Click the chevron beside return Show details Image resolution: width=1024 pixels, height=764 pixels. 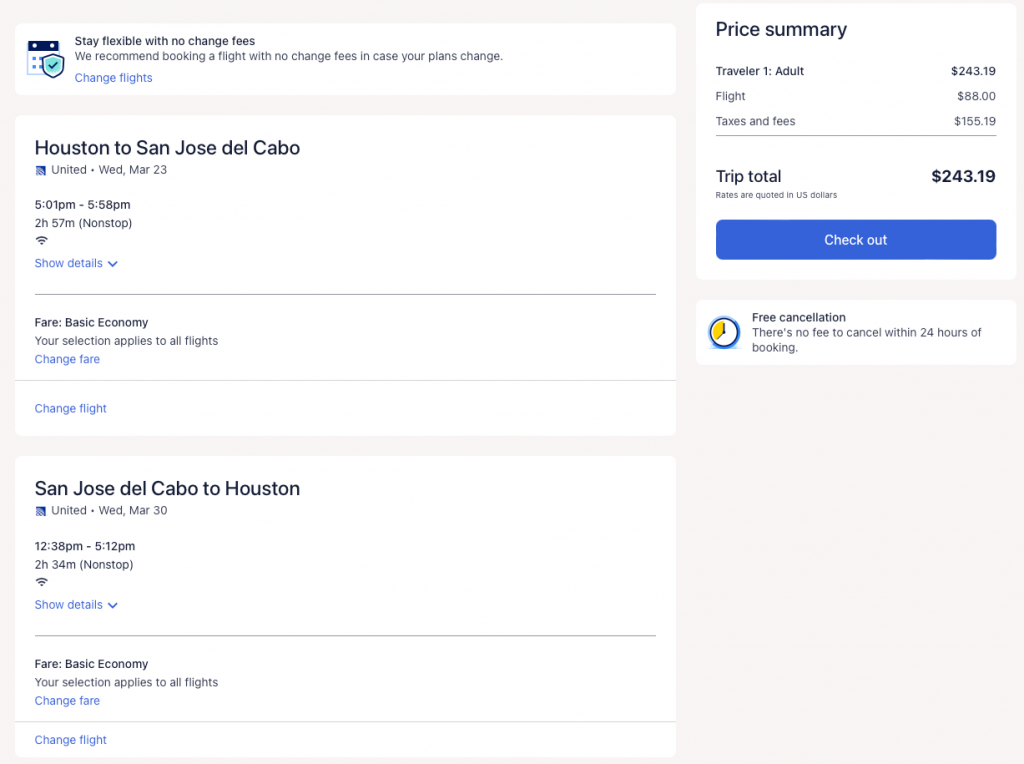pos(113,605)
